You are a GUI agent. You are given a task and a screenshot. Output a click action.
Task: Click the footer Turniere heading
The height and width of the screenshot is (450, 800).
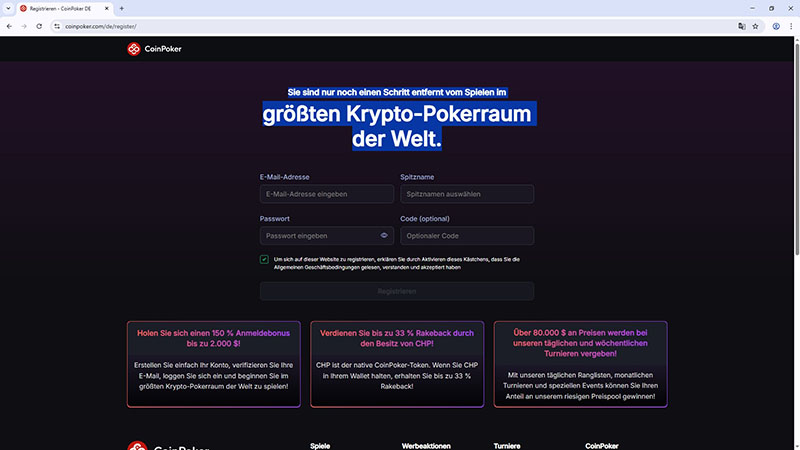point(507,446)
